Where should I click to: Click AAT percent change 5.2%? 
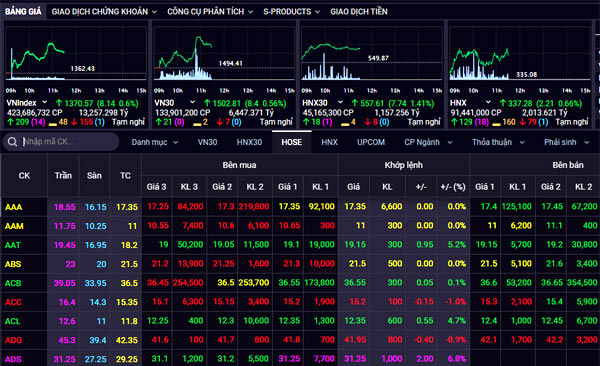(457, 245)
